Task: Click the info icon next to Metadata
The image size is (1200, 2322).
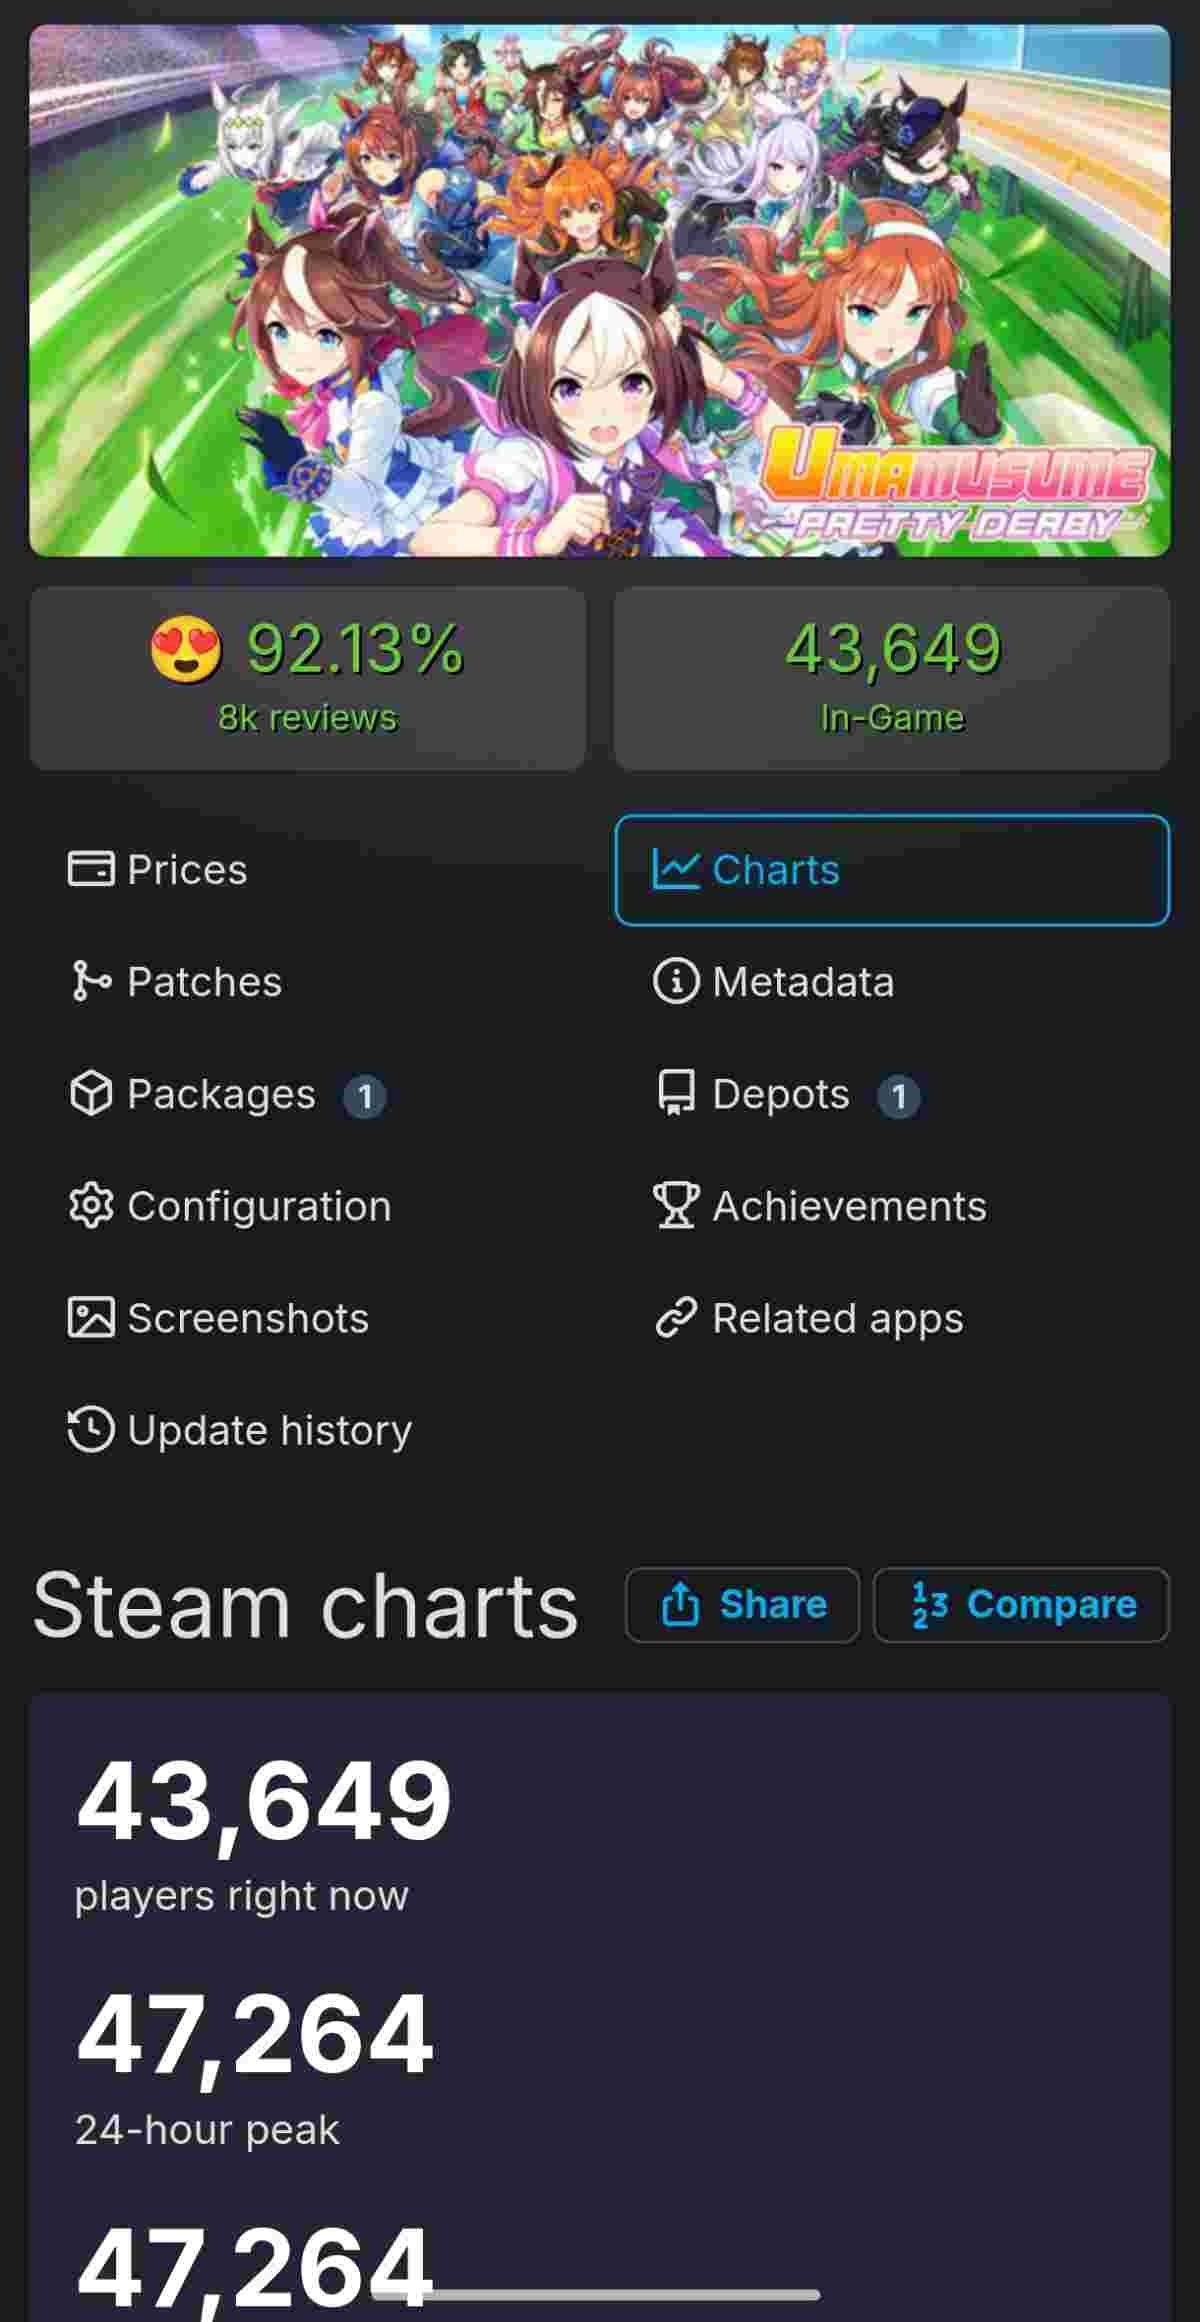Action: pos(676,981)
